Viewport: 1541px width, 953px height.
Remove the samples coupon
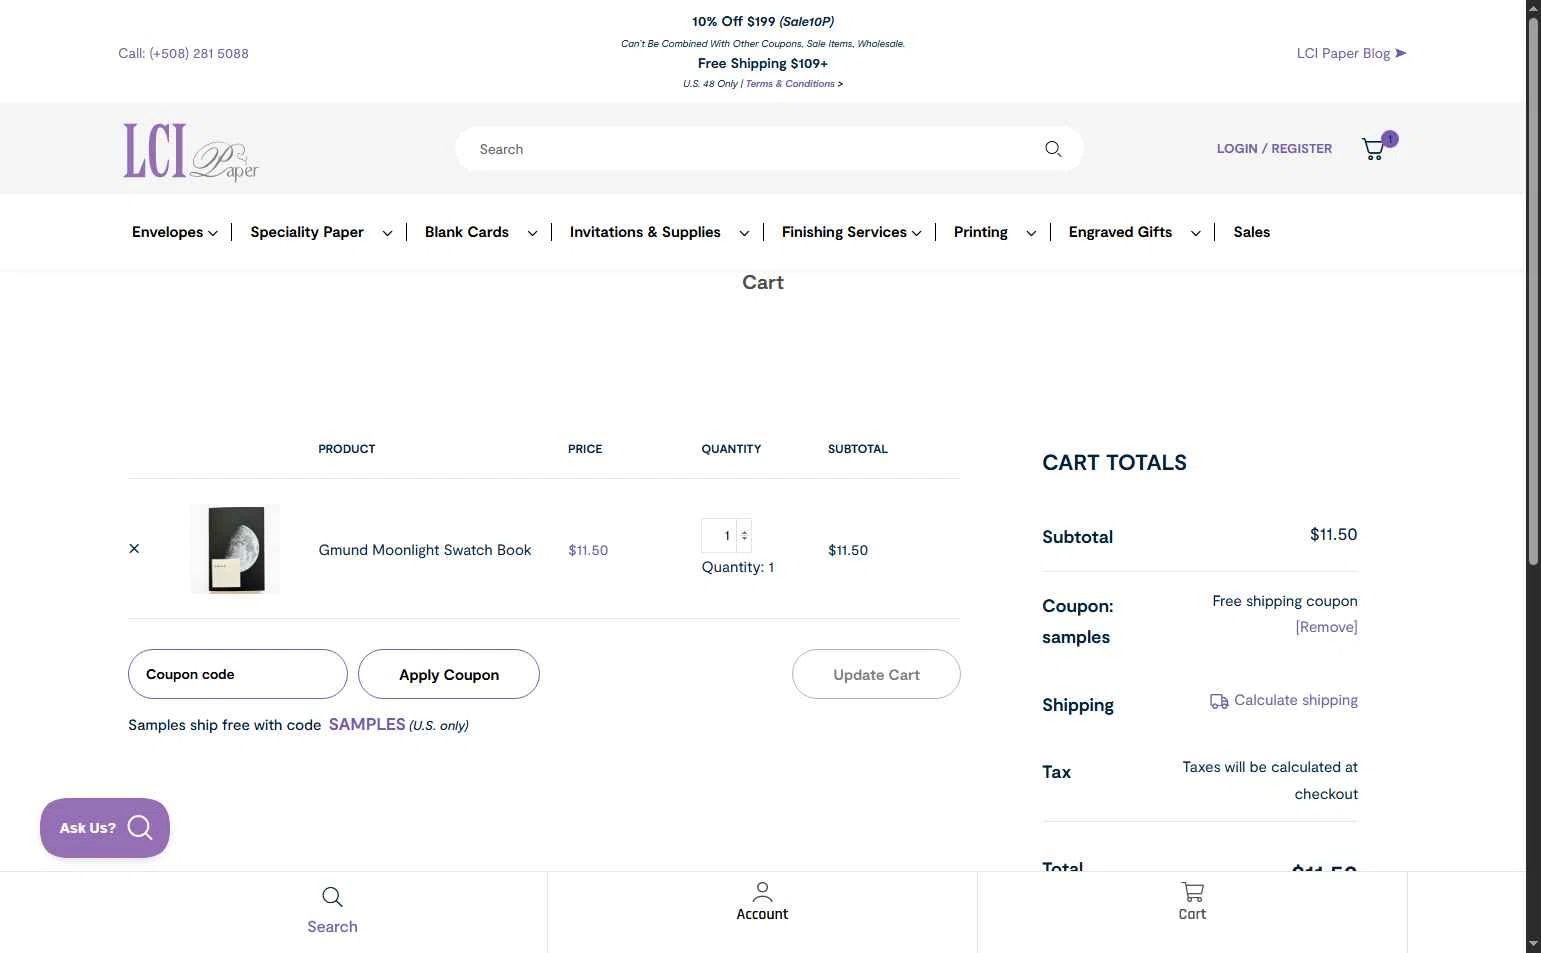[1326, 627]
